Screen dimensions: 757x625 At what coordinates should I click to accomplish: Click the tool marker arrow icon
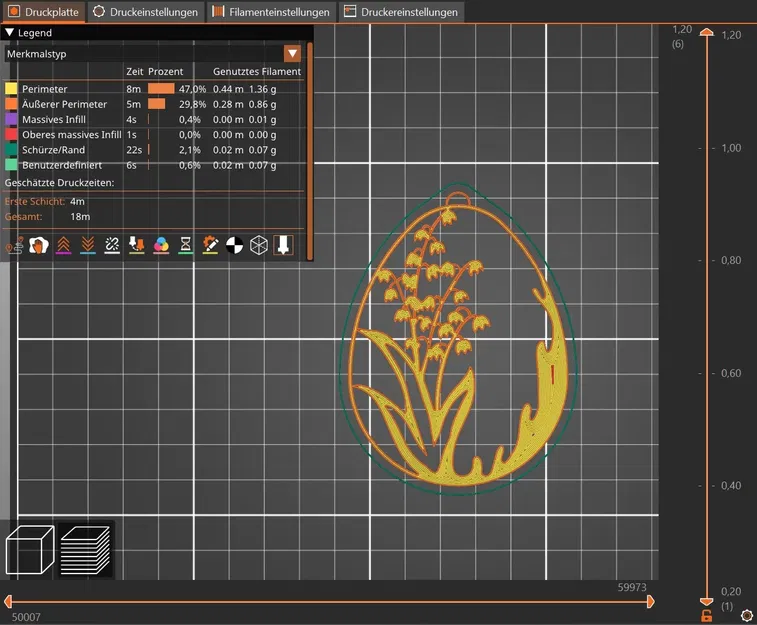point(283,245)
